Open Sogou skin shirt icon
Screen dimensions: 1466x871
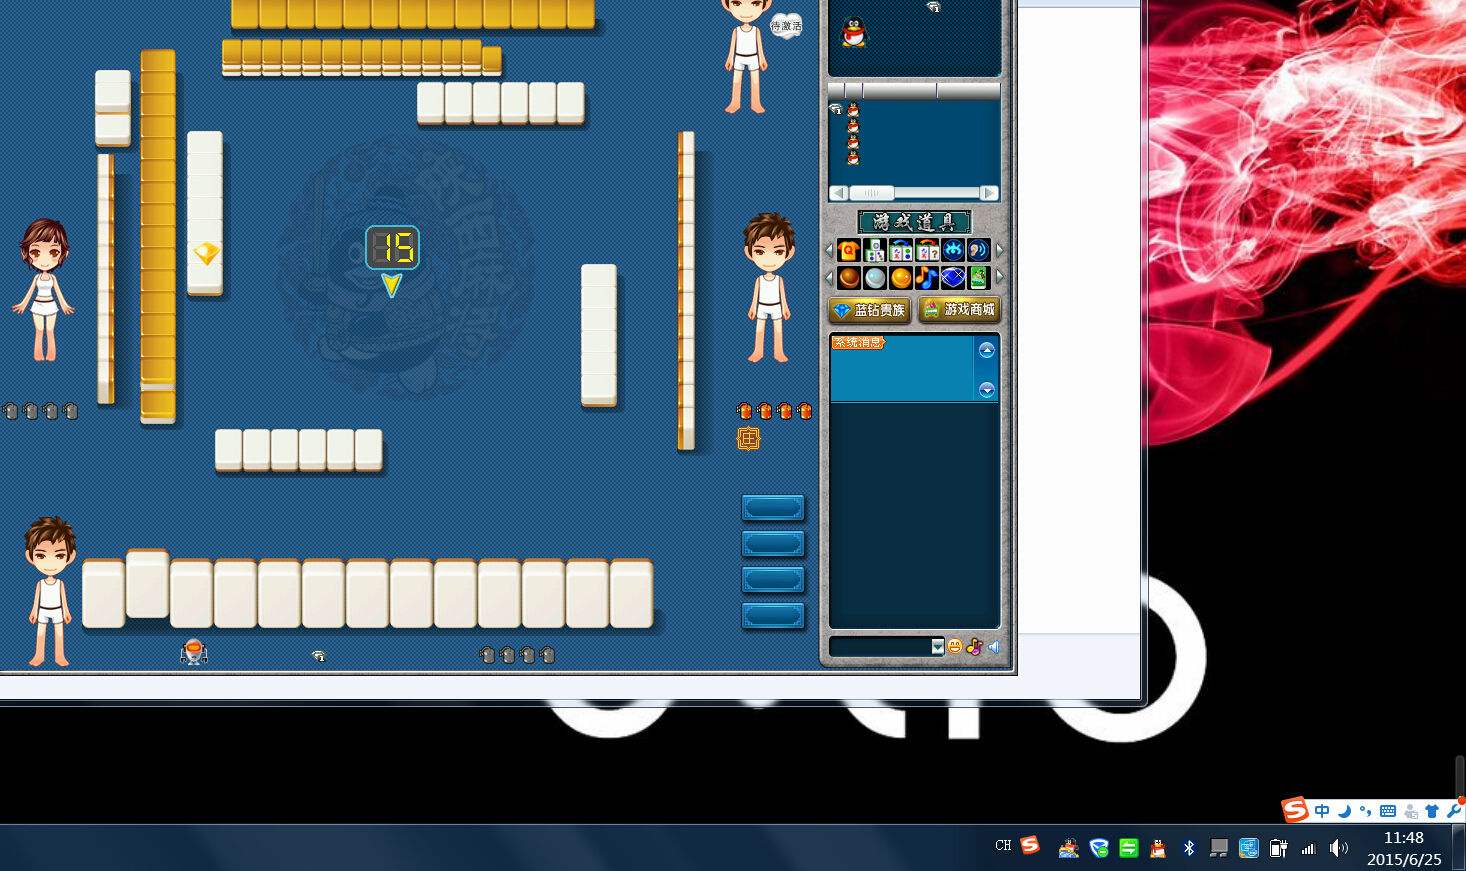[x=1432, y=811]
